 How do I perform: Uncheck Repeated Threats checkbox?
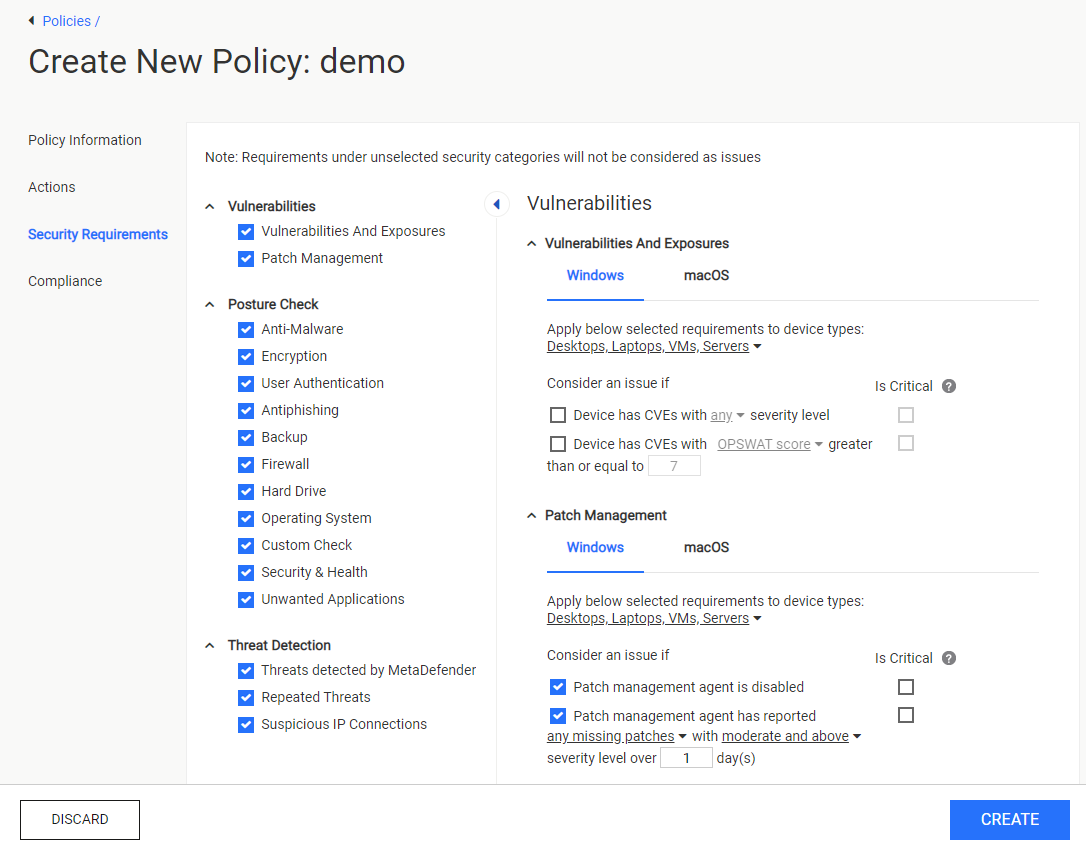click(x=246, y=698)
